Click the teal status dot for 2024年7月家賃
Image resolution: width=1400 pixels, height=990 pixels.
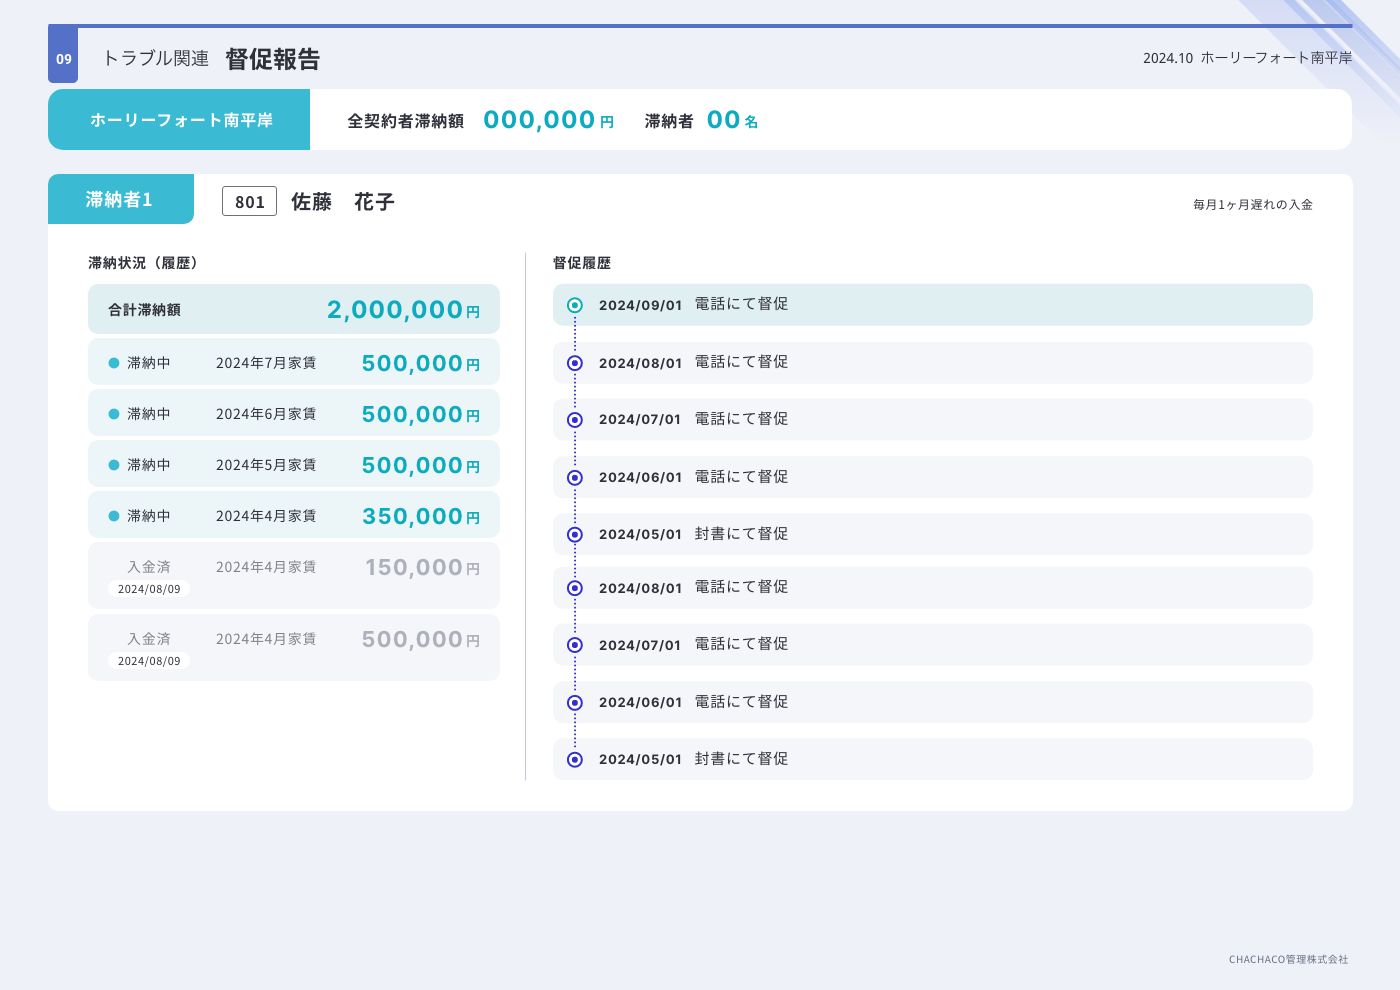click(x=114, y=363)
